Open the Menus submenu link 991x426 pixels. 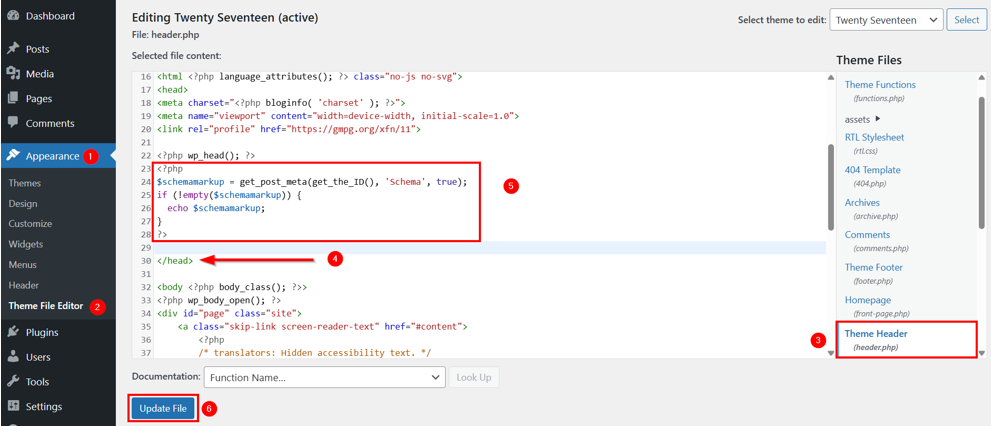(x=23, y=265)
